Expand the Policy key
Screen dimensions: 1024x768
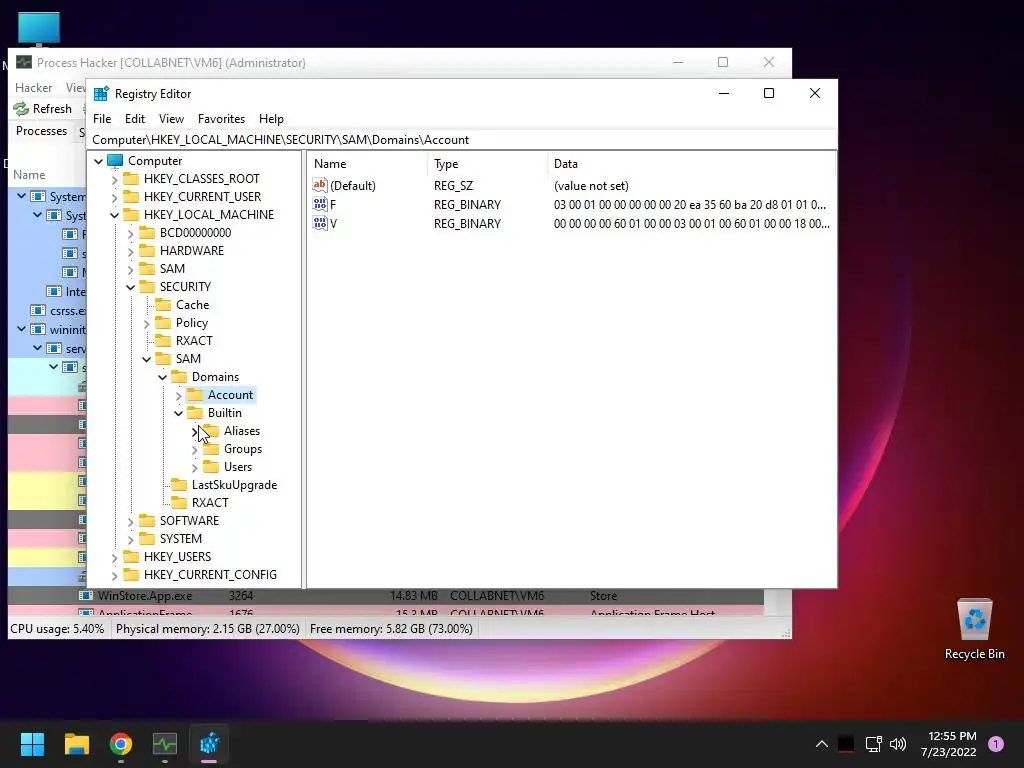tap(146, 323)
